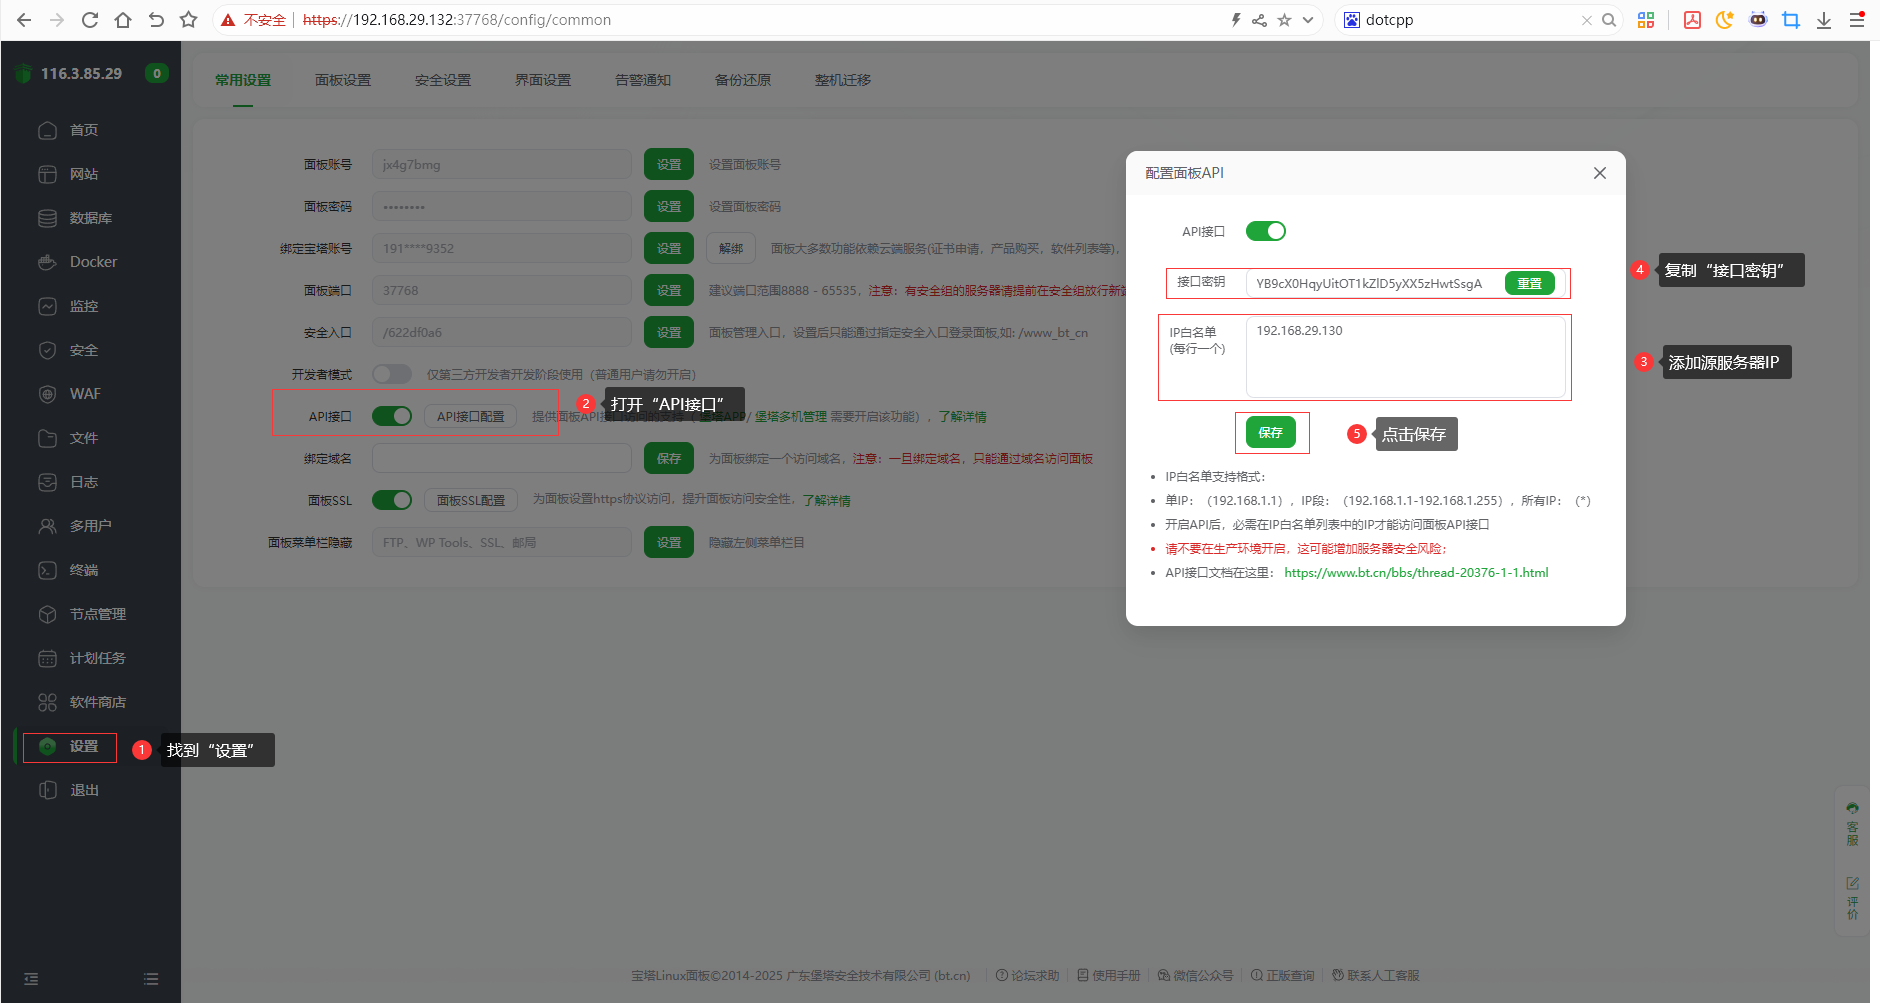Click the WAF shield icon in sidebar
Viewport: 1880px width, 1003px height.
click(x=47, y=394)
